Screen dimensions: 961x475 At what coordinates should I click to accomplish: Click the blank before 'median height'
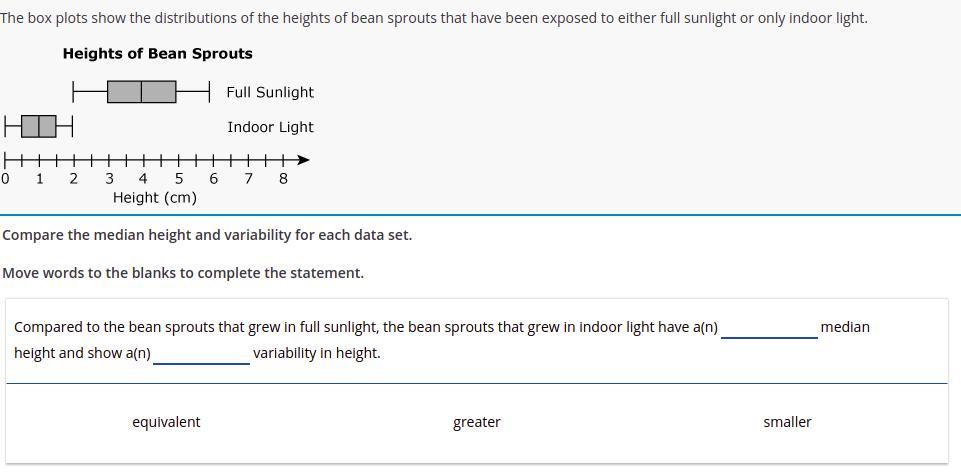click(769, 329)
